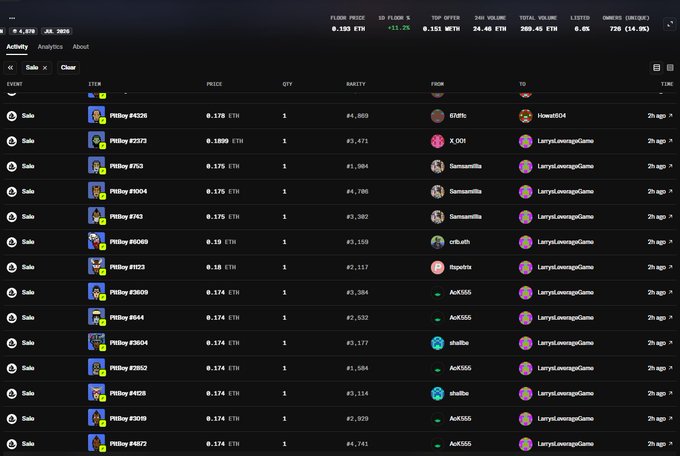This screenshot has height=456, width=680.
Task: Open PitBoy #4128 item link
Action: pos(128,393)
